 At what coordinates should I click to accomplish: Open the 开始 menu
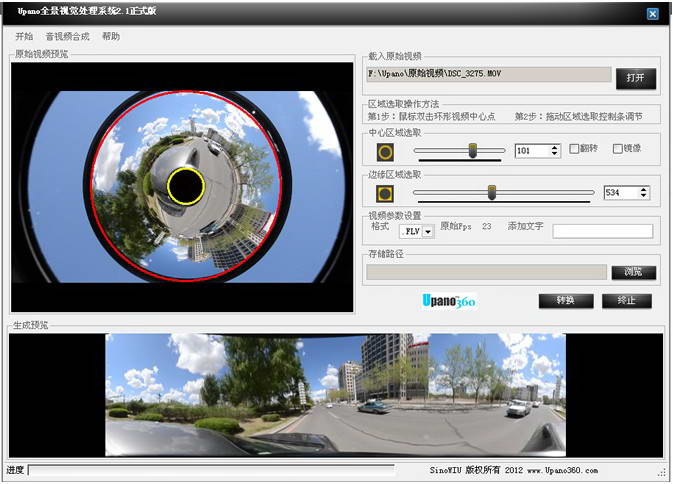[24, 36]
